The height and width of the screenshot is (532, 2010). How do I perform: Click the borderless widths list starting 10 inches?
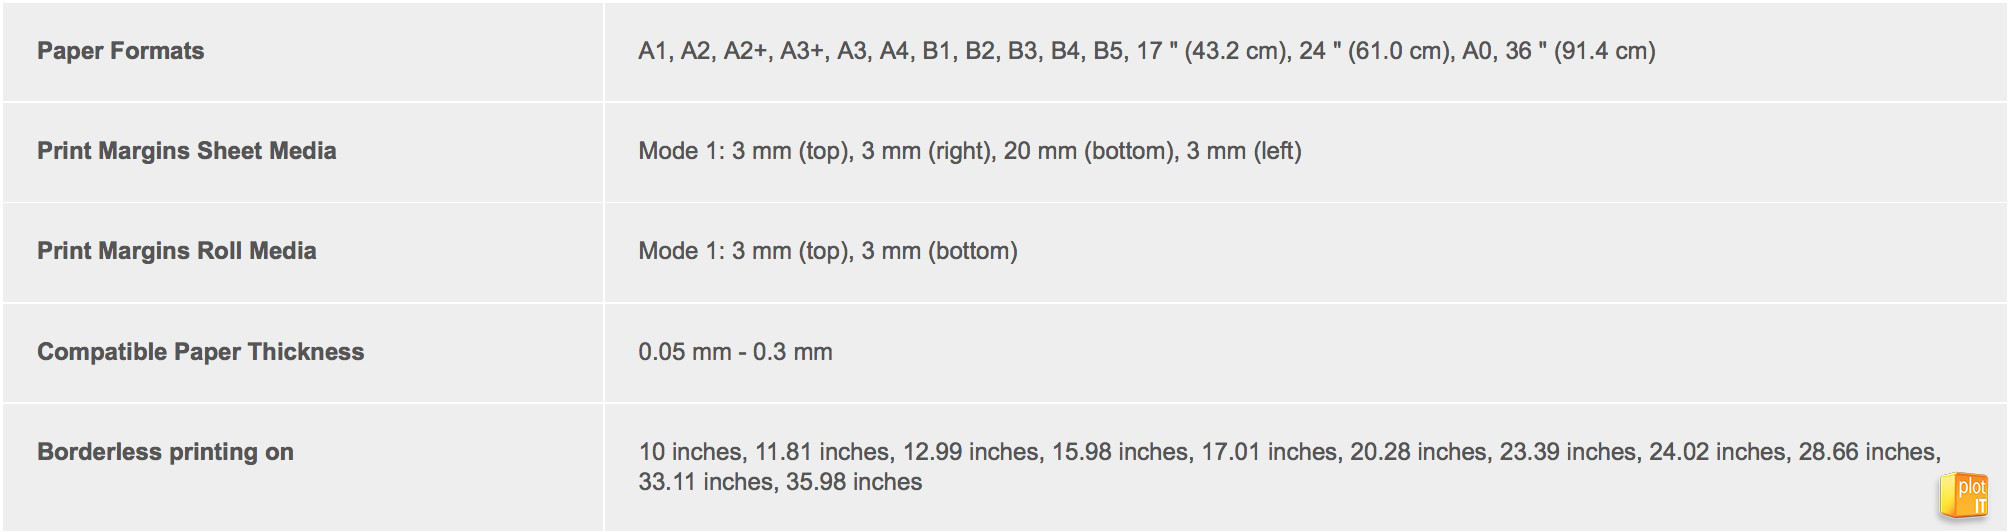coord(1290,467)
